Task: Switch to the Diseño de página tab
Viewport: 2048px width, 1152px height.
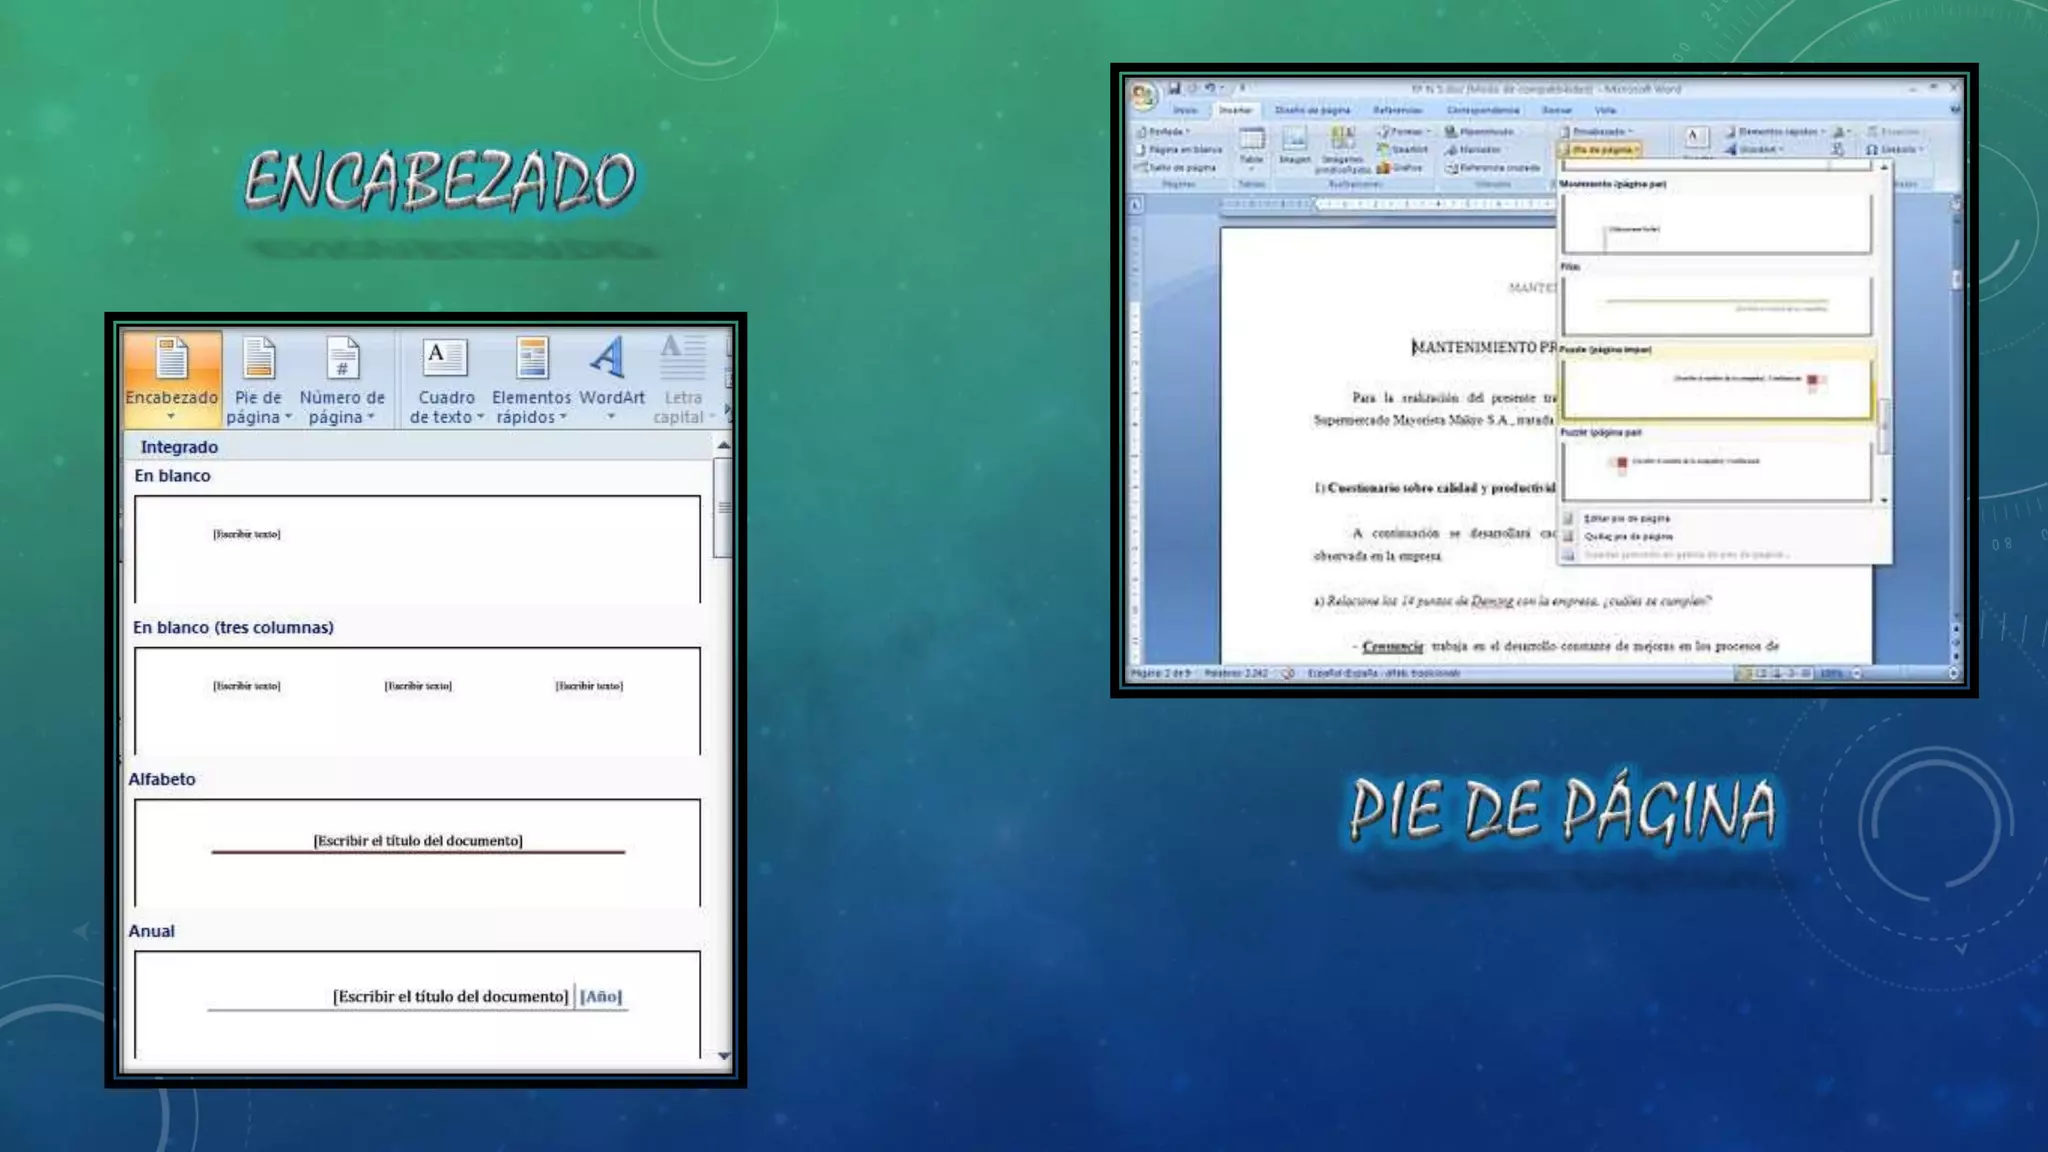Action: tap(1312, 110)
